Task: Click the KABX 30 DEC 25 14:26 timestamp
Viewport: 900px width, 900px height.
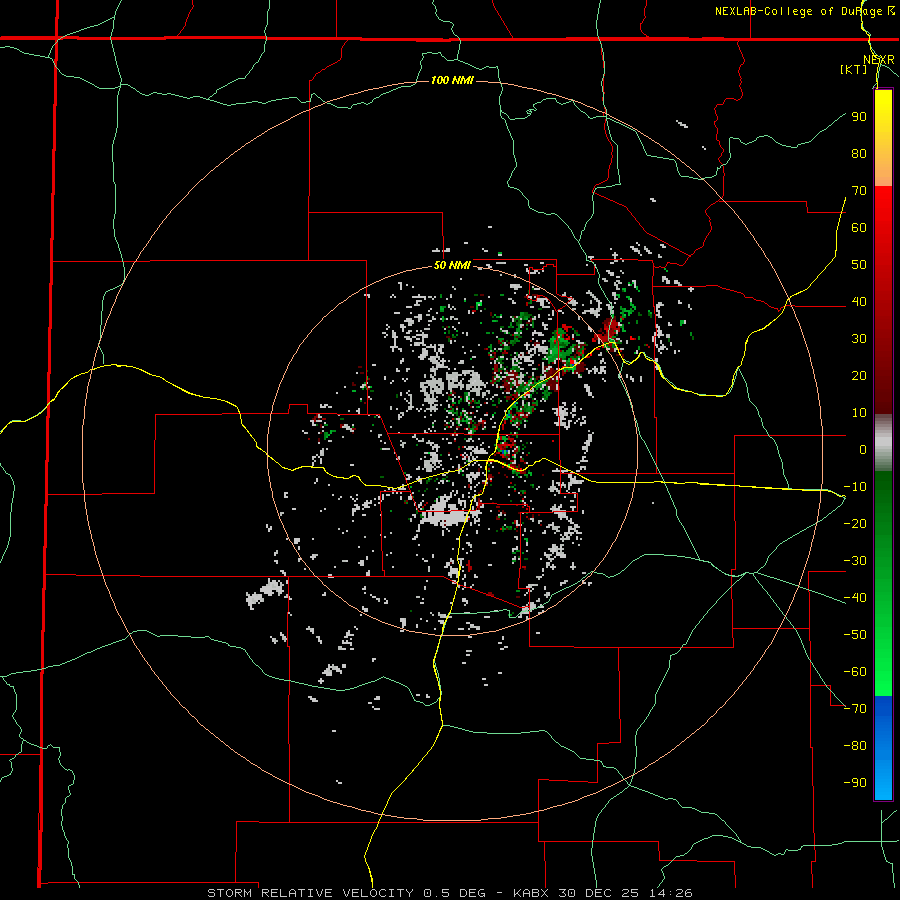Action: pyautogui.click(x=603, y=893)
